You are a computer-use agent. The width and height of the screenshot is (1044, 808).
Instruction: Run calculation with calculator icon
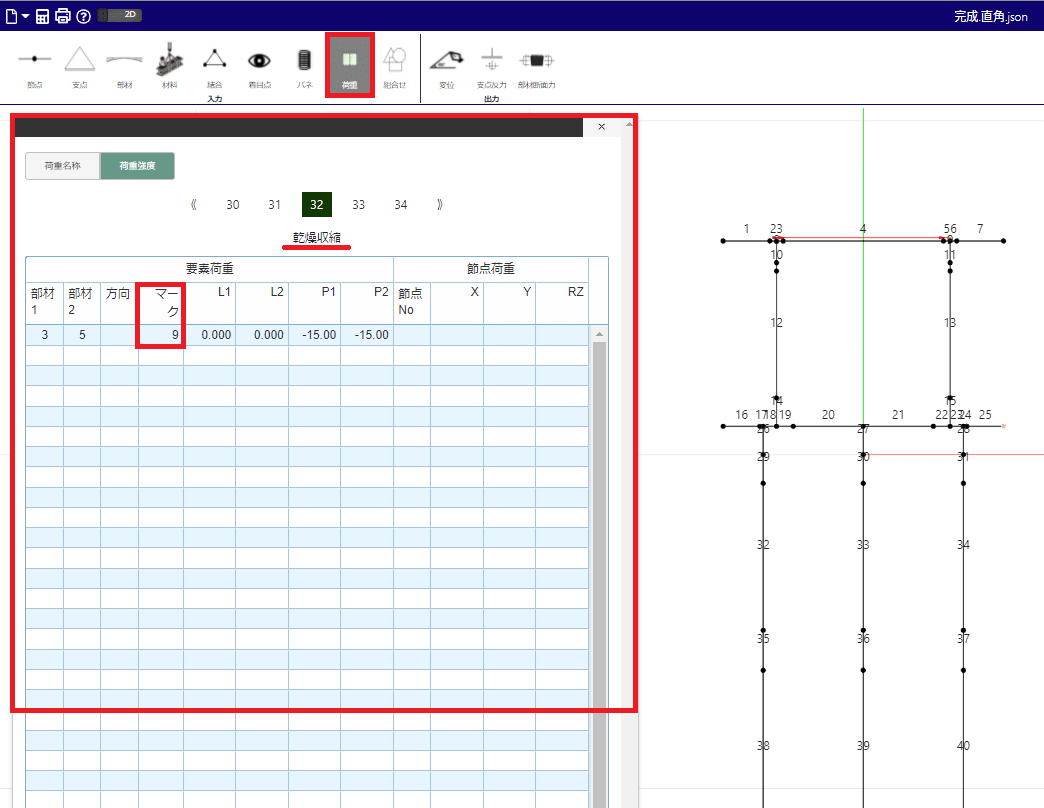point(43,16)
